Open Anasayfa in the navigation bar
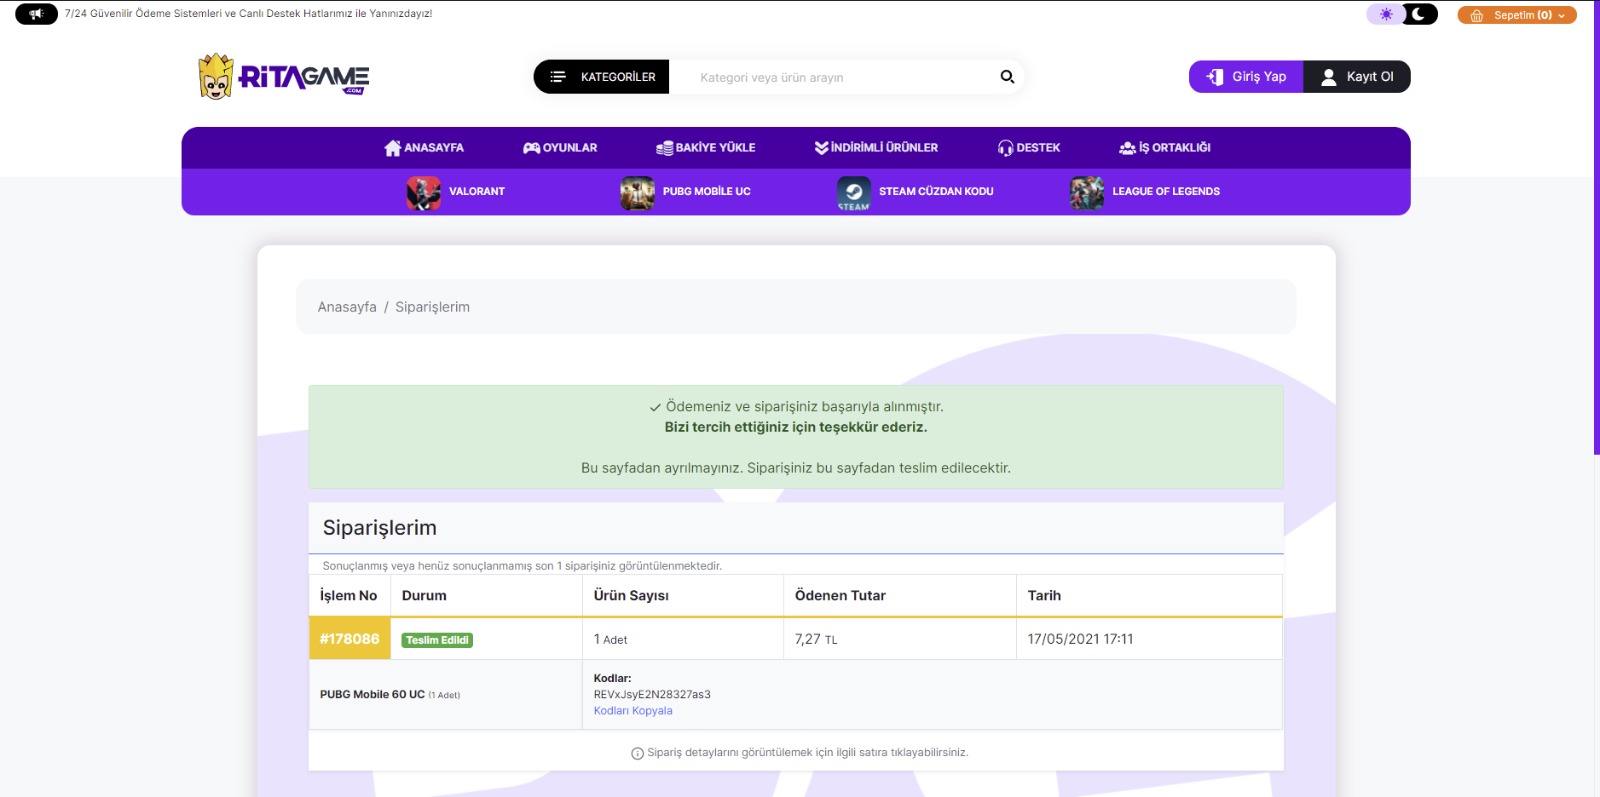This screenshot has width=1600, height=797. pyautogui.click(x=424, y=148)
